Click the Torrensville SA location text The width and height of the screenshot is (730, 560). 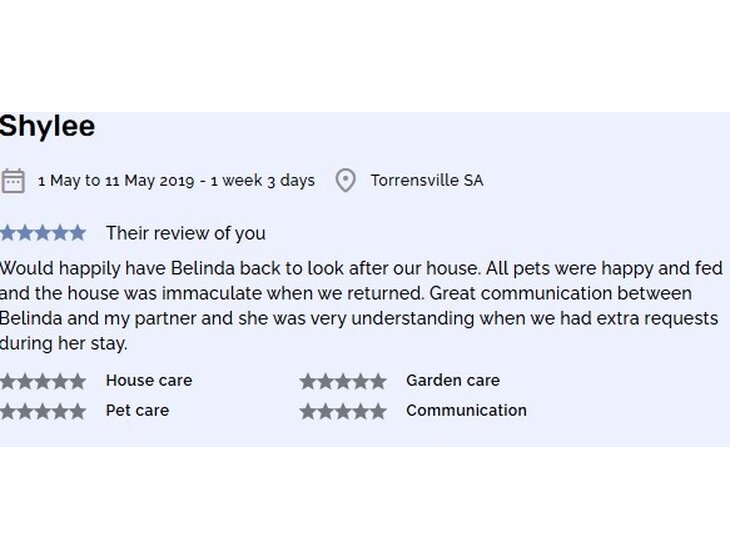coord(426,181)
